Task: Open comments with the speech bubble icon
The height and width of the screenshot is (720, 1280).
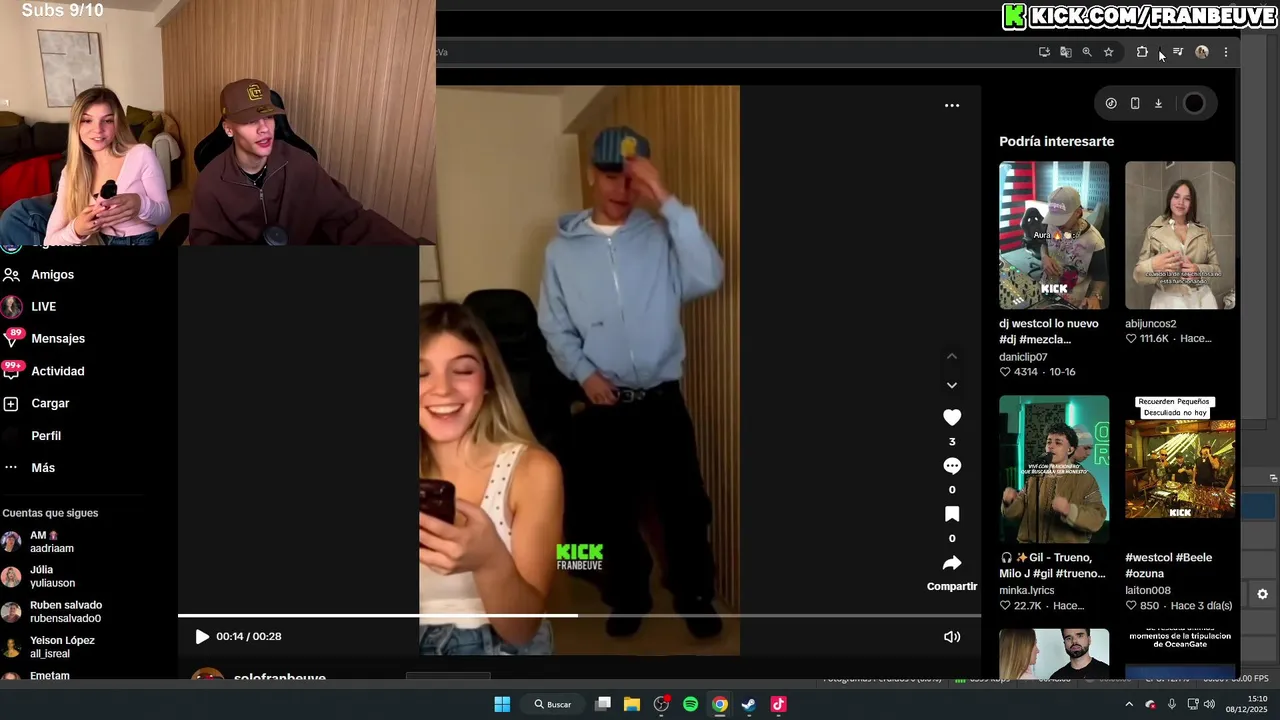Action: [x=952, y=466]
